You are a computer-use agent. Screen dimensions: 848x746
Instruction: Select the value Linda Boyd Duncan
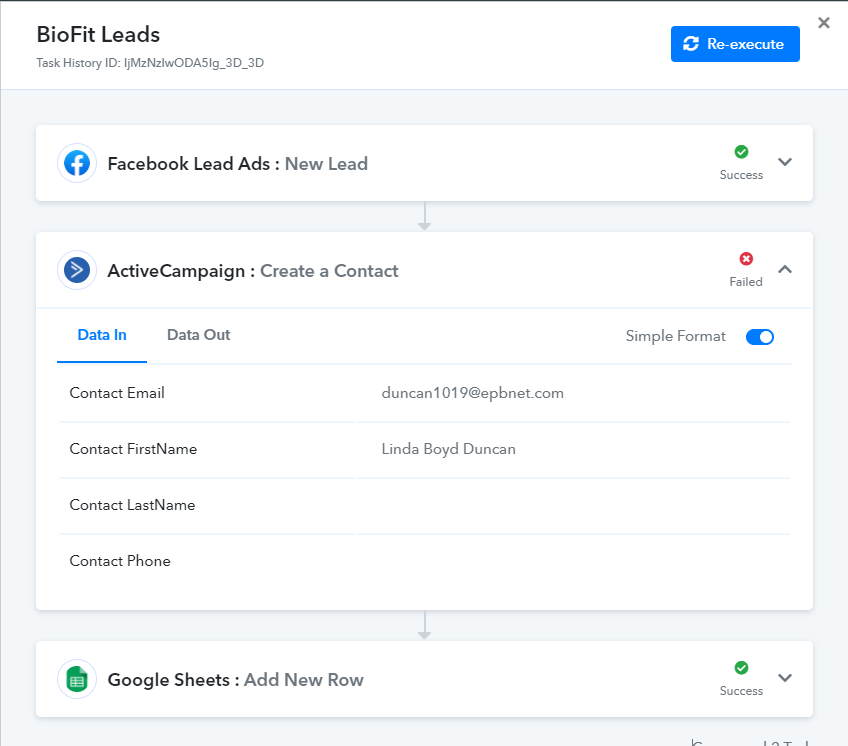click(x=448, y=449)
